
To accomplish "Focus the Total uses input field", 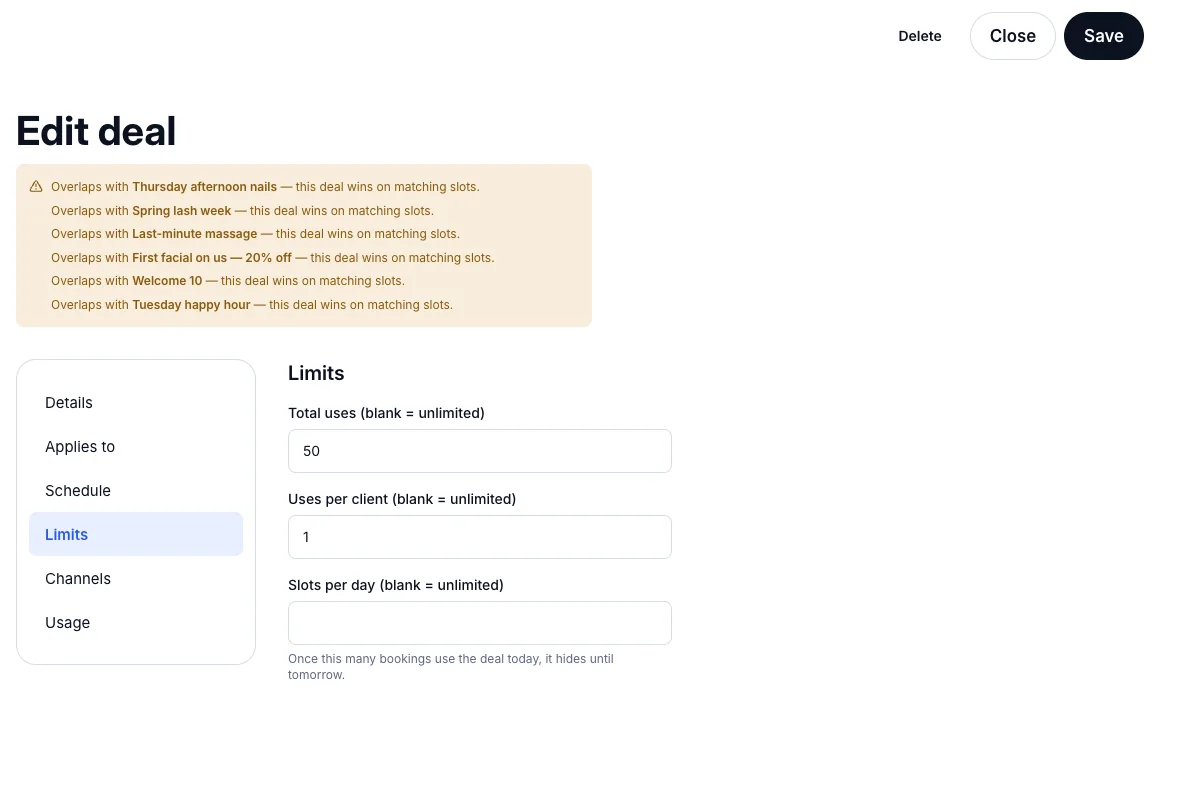I will [480, 451].
